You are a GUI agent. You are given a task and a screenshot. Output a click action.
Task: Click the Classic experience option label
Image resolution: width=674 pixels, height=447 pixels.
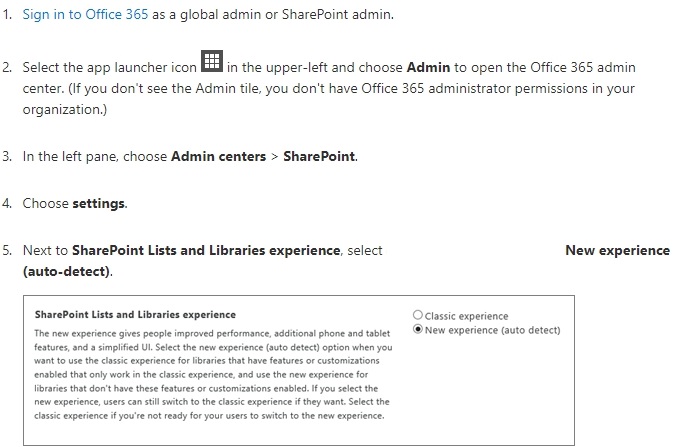coord(466,316)
